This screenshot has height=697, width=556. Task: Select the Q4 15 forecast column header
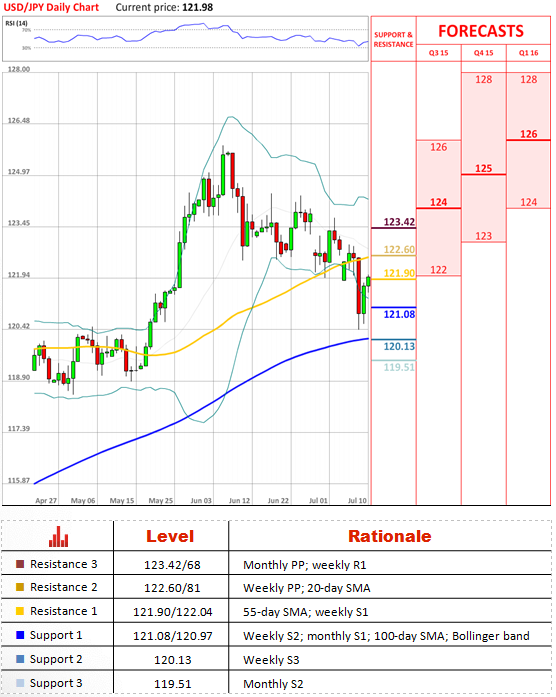point(484,53)
